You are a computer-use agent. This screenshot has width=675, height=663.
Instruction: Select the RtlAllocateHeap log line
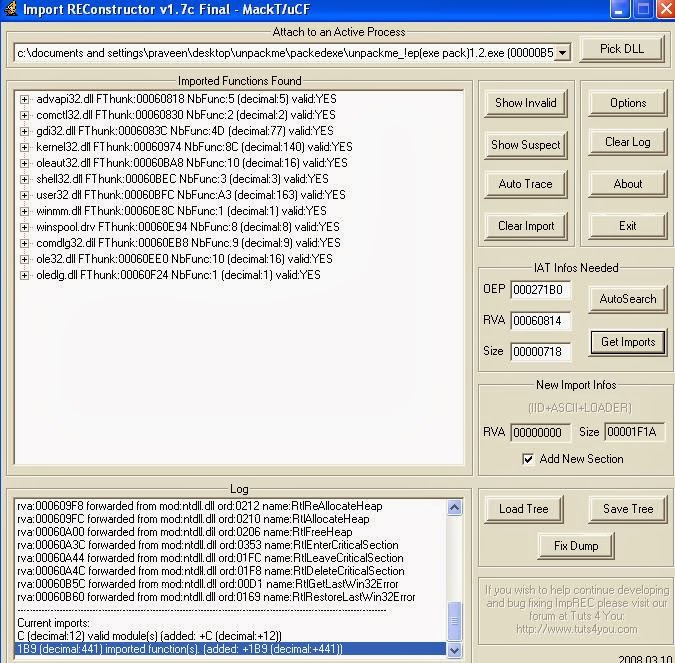[x=193, y=519]
